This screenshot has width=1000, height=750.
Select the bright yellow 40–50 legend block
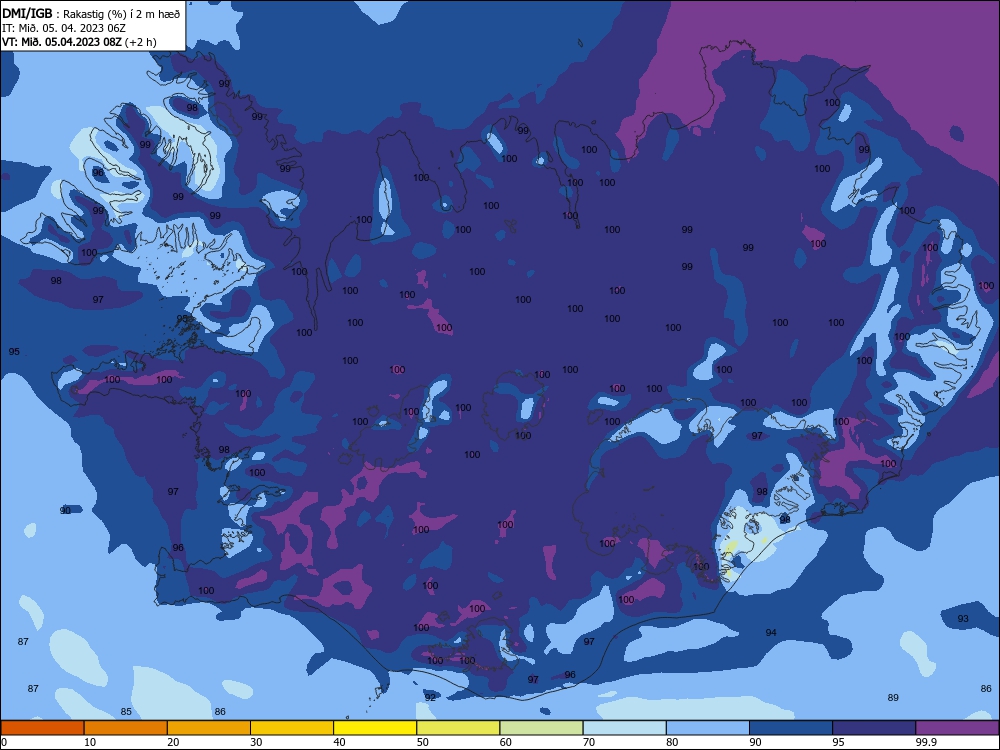coord(375,728)
